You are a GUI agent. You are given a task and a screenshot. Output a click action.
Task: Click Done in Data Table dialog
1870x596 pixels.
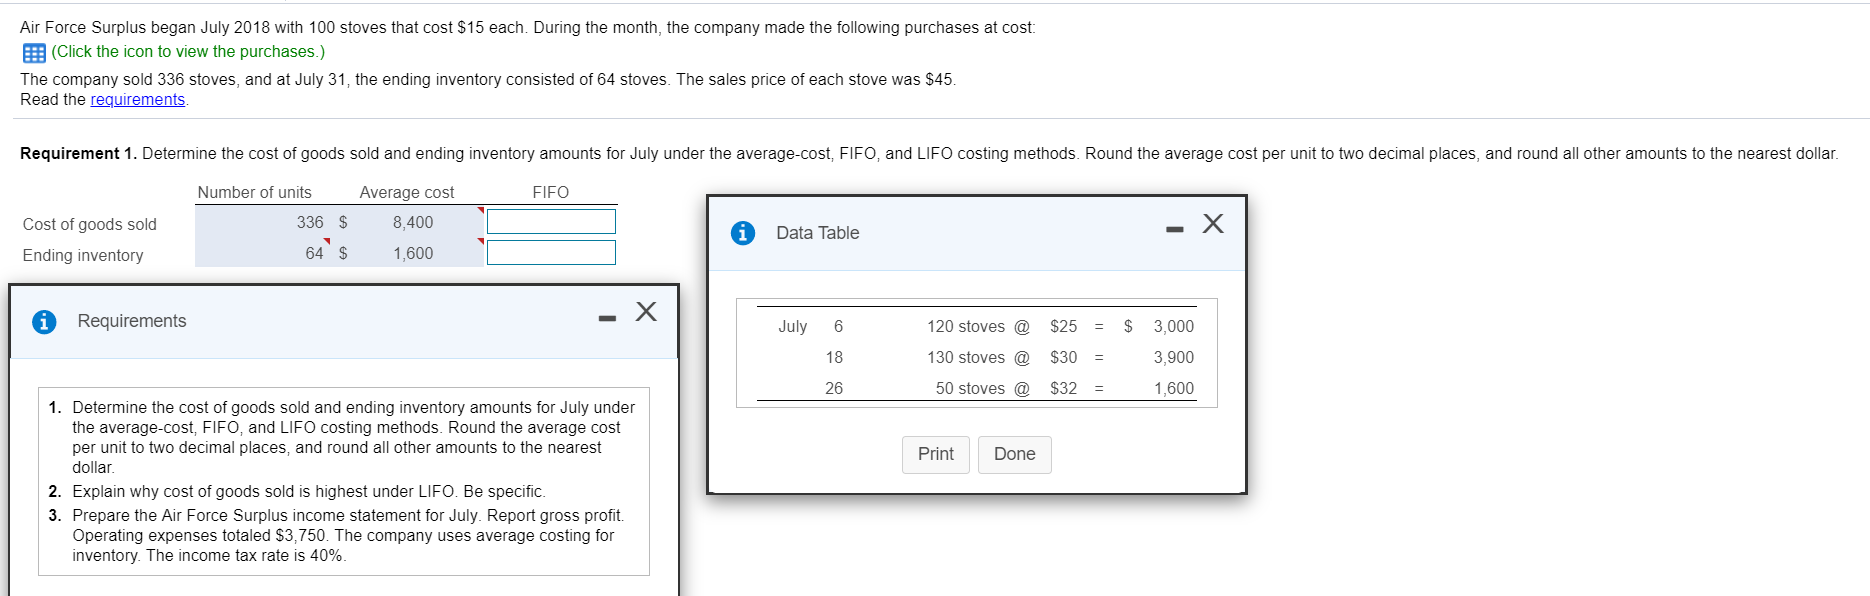(1015, 454)
